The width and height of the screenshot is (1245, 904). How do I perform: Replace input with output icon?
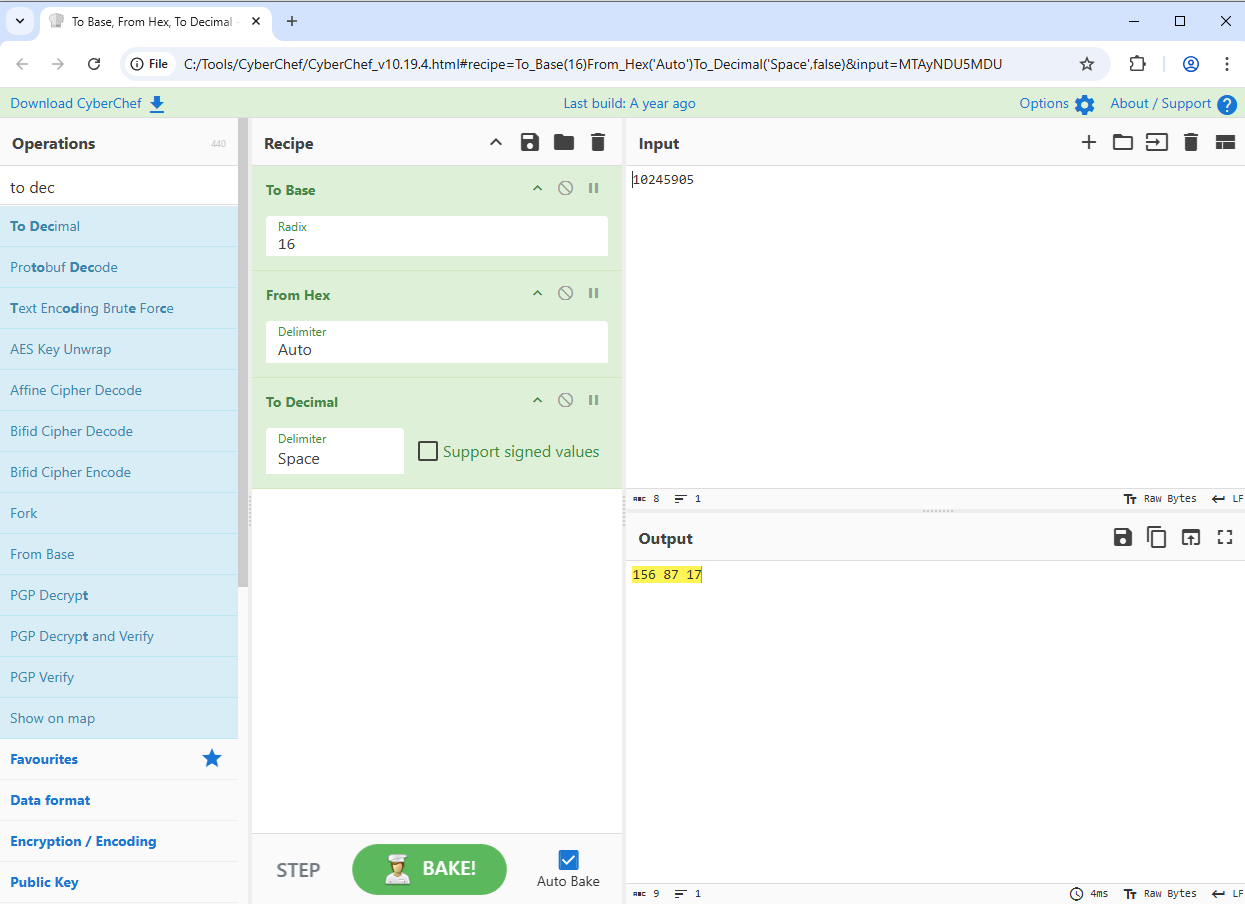(1190, 537)
